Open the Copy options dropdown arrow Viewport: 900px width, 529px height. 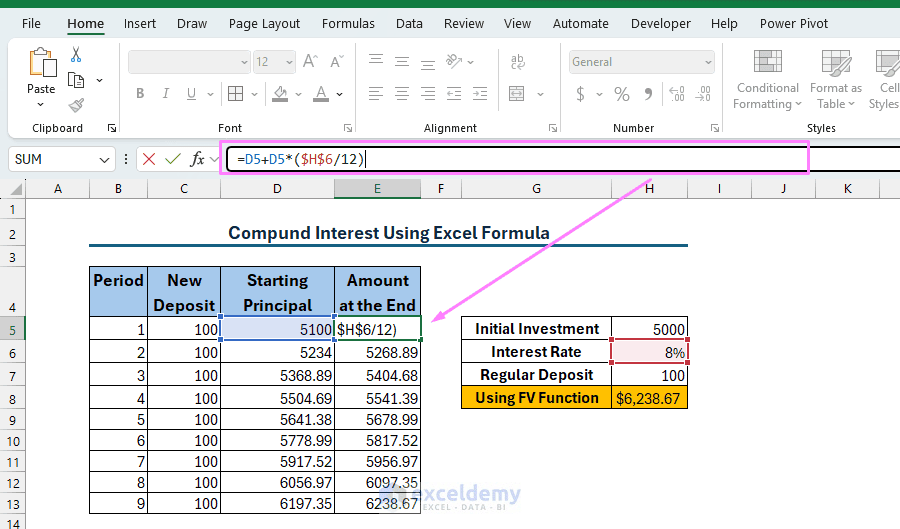[100, 80]
